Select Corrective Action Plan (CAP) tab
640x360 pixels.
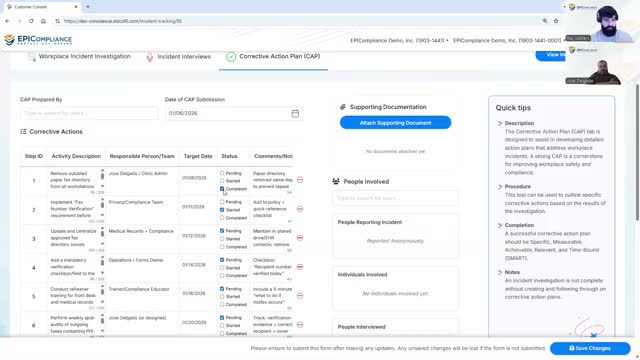(x=273, y=57)
